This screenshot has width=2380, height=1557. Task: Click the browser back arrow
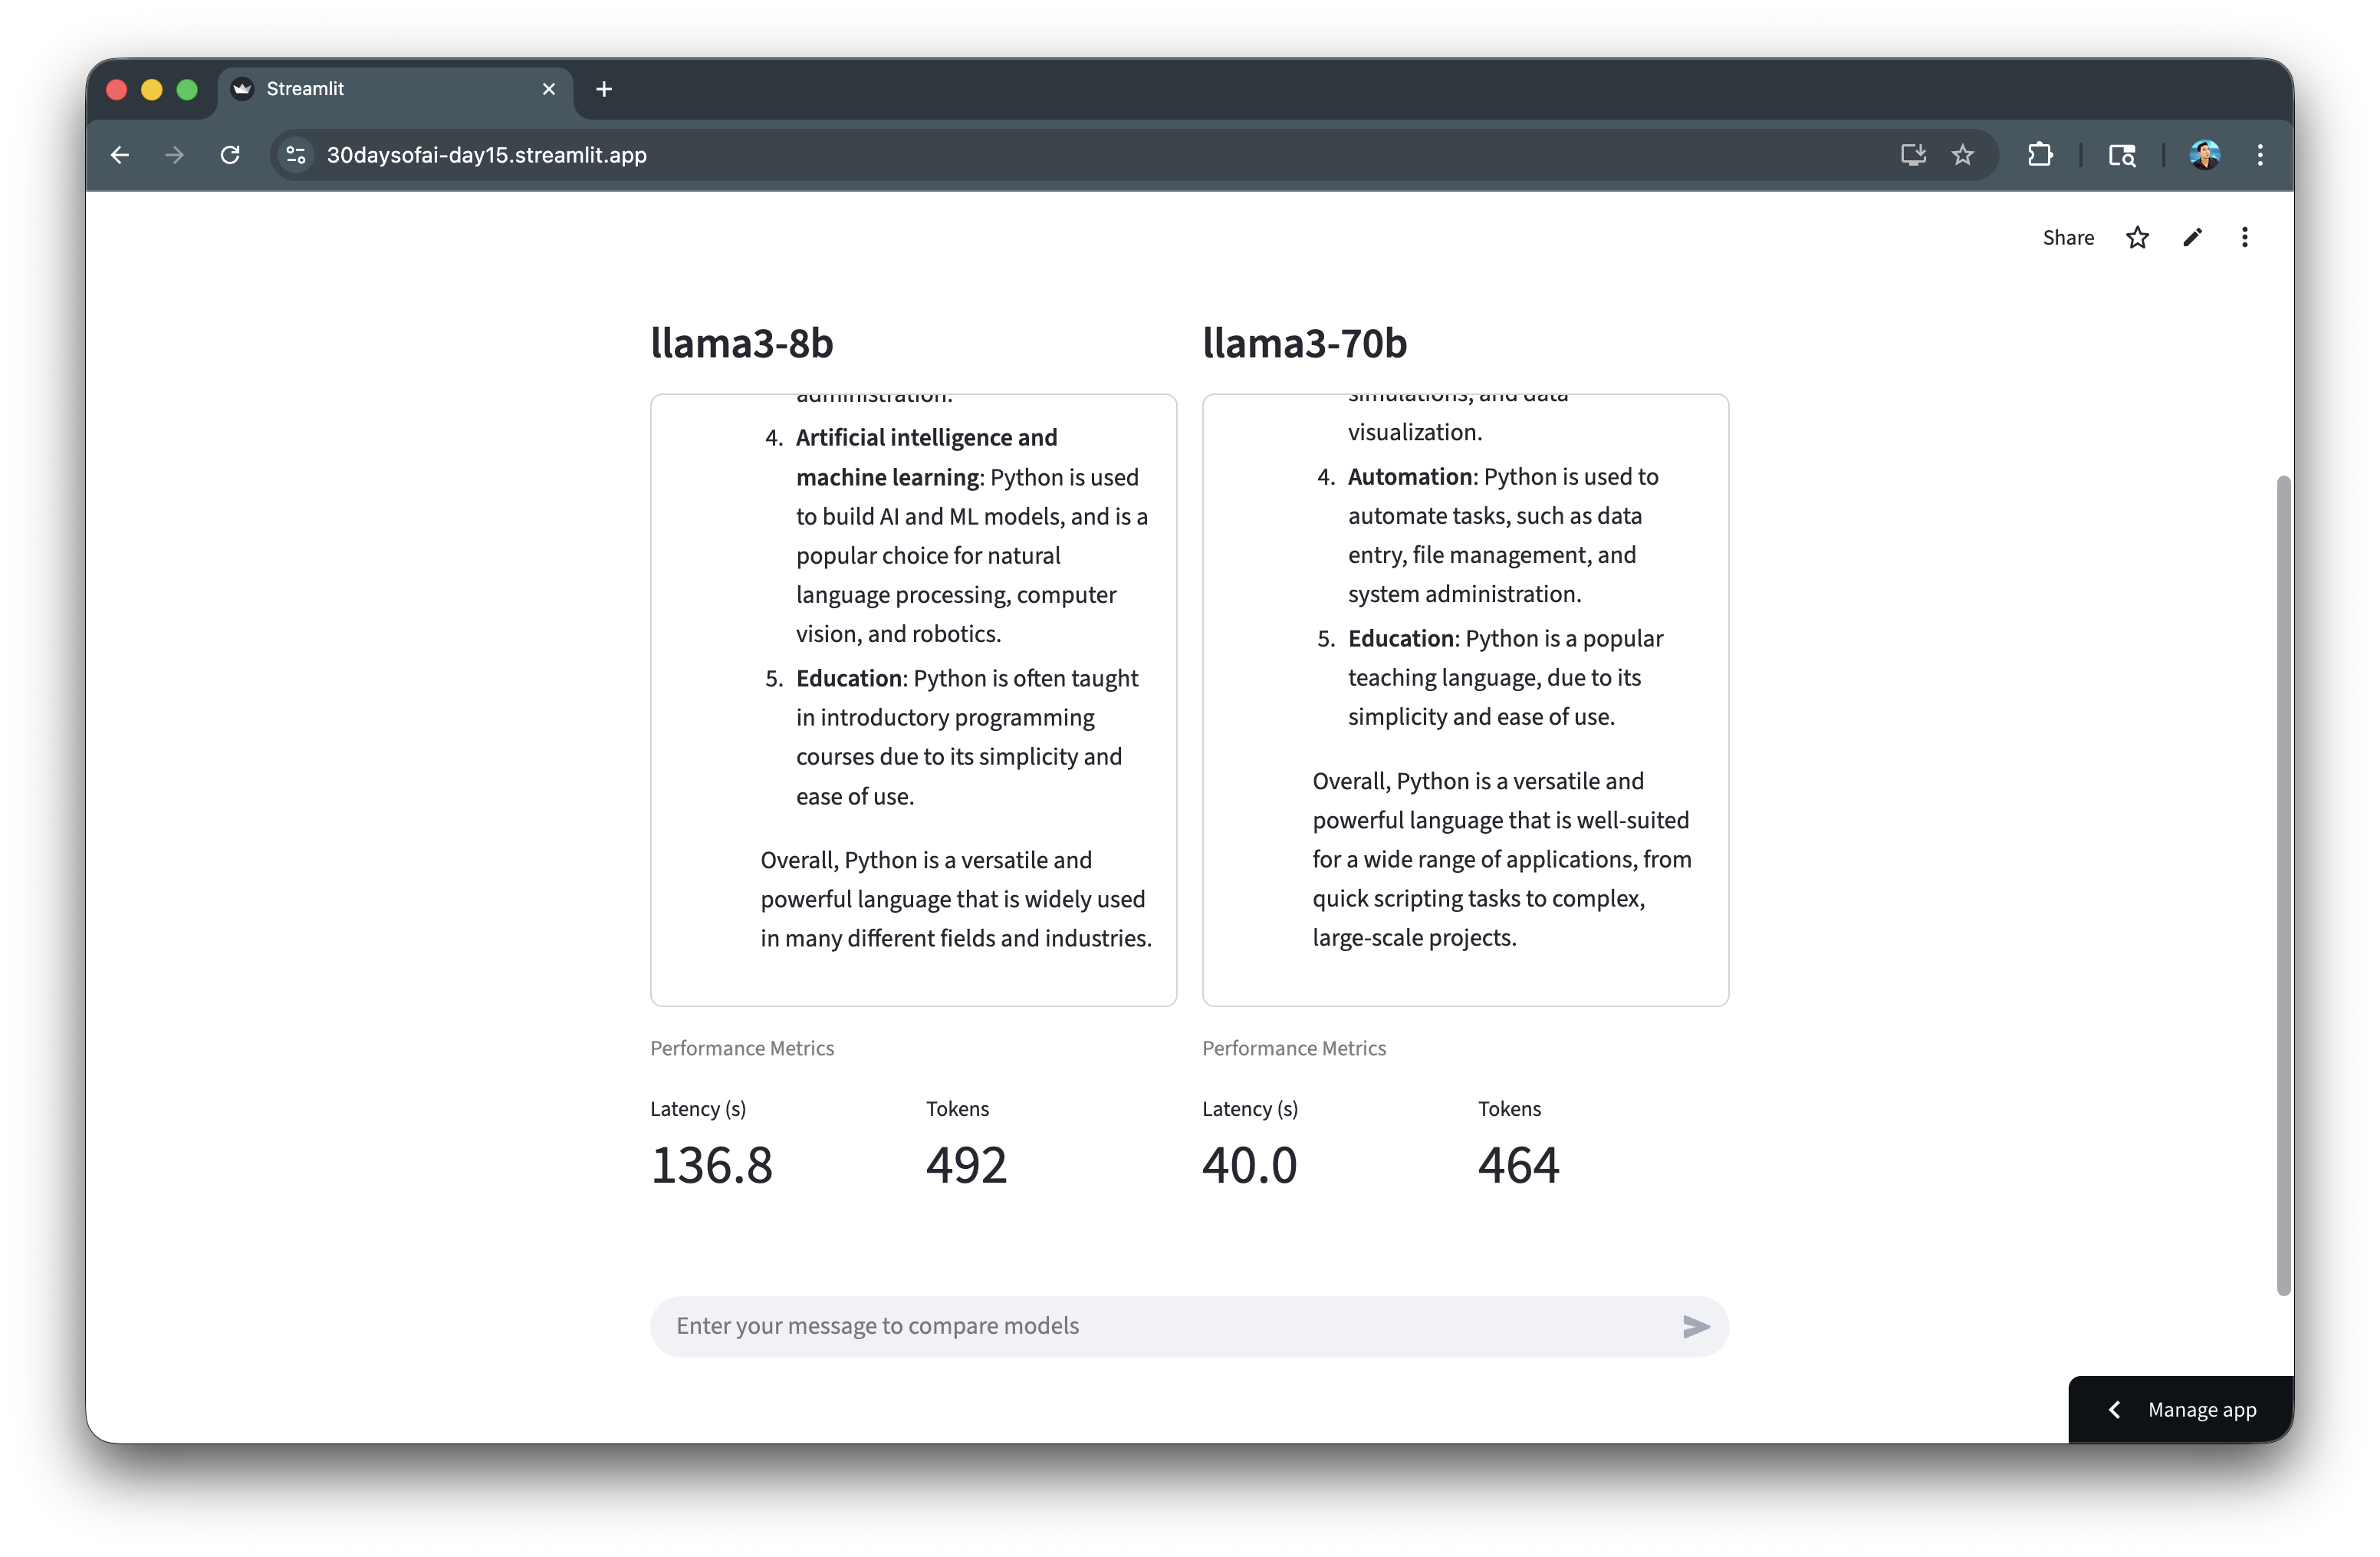click(x=120, y=155)
